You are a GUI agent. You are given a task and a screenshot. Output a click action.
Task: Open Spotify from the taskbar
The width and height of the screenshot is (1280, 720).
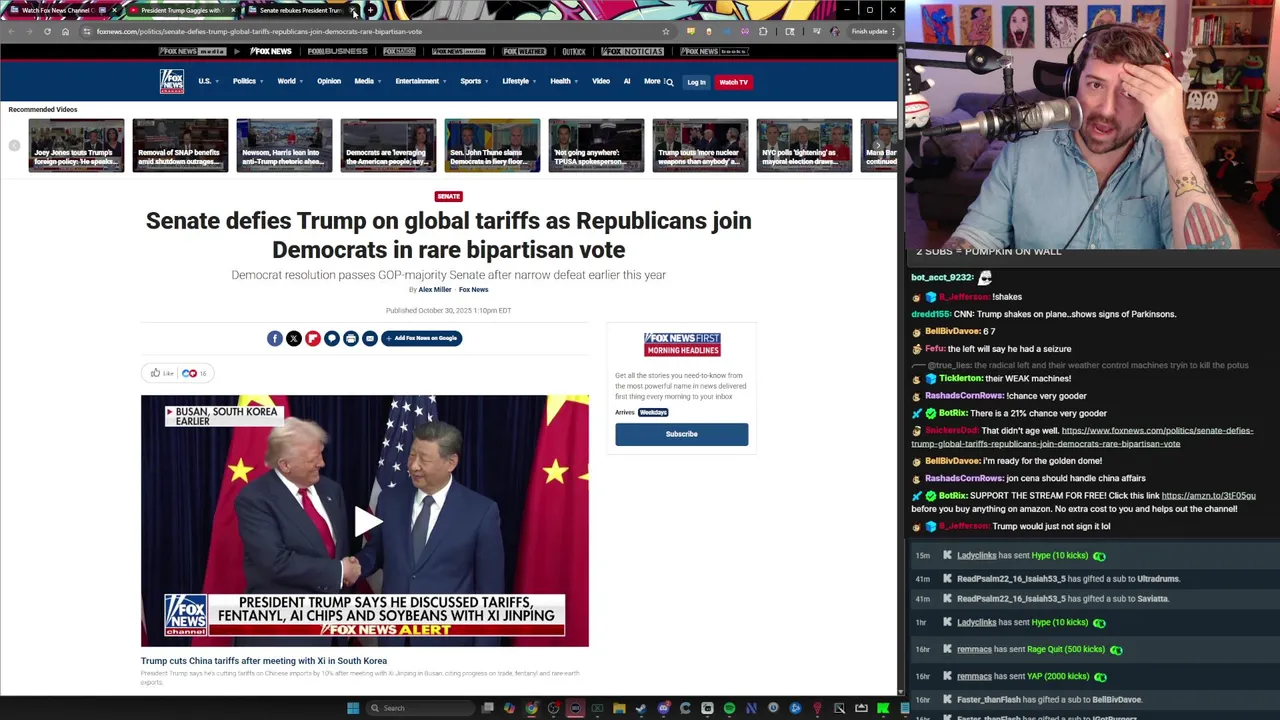click(729, 708)
